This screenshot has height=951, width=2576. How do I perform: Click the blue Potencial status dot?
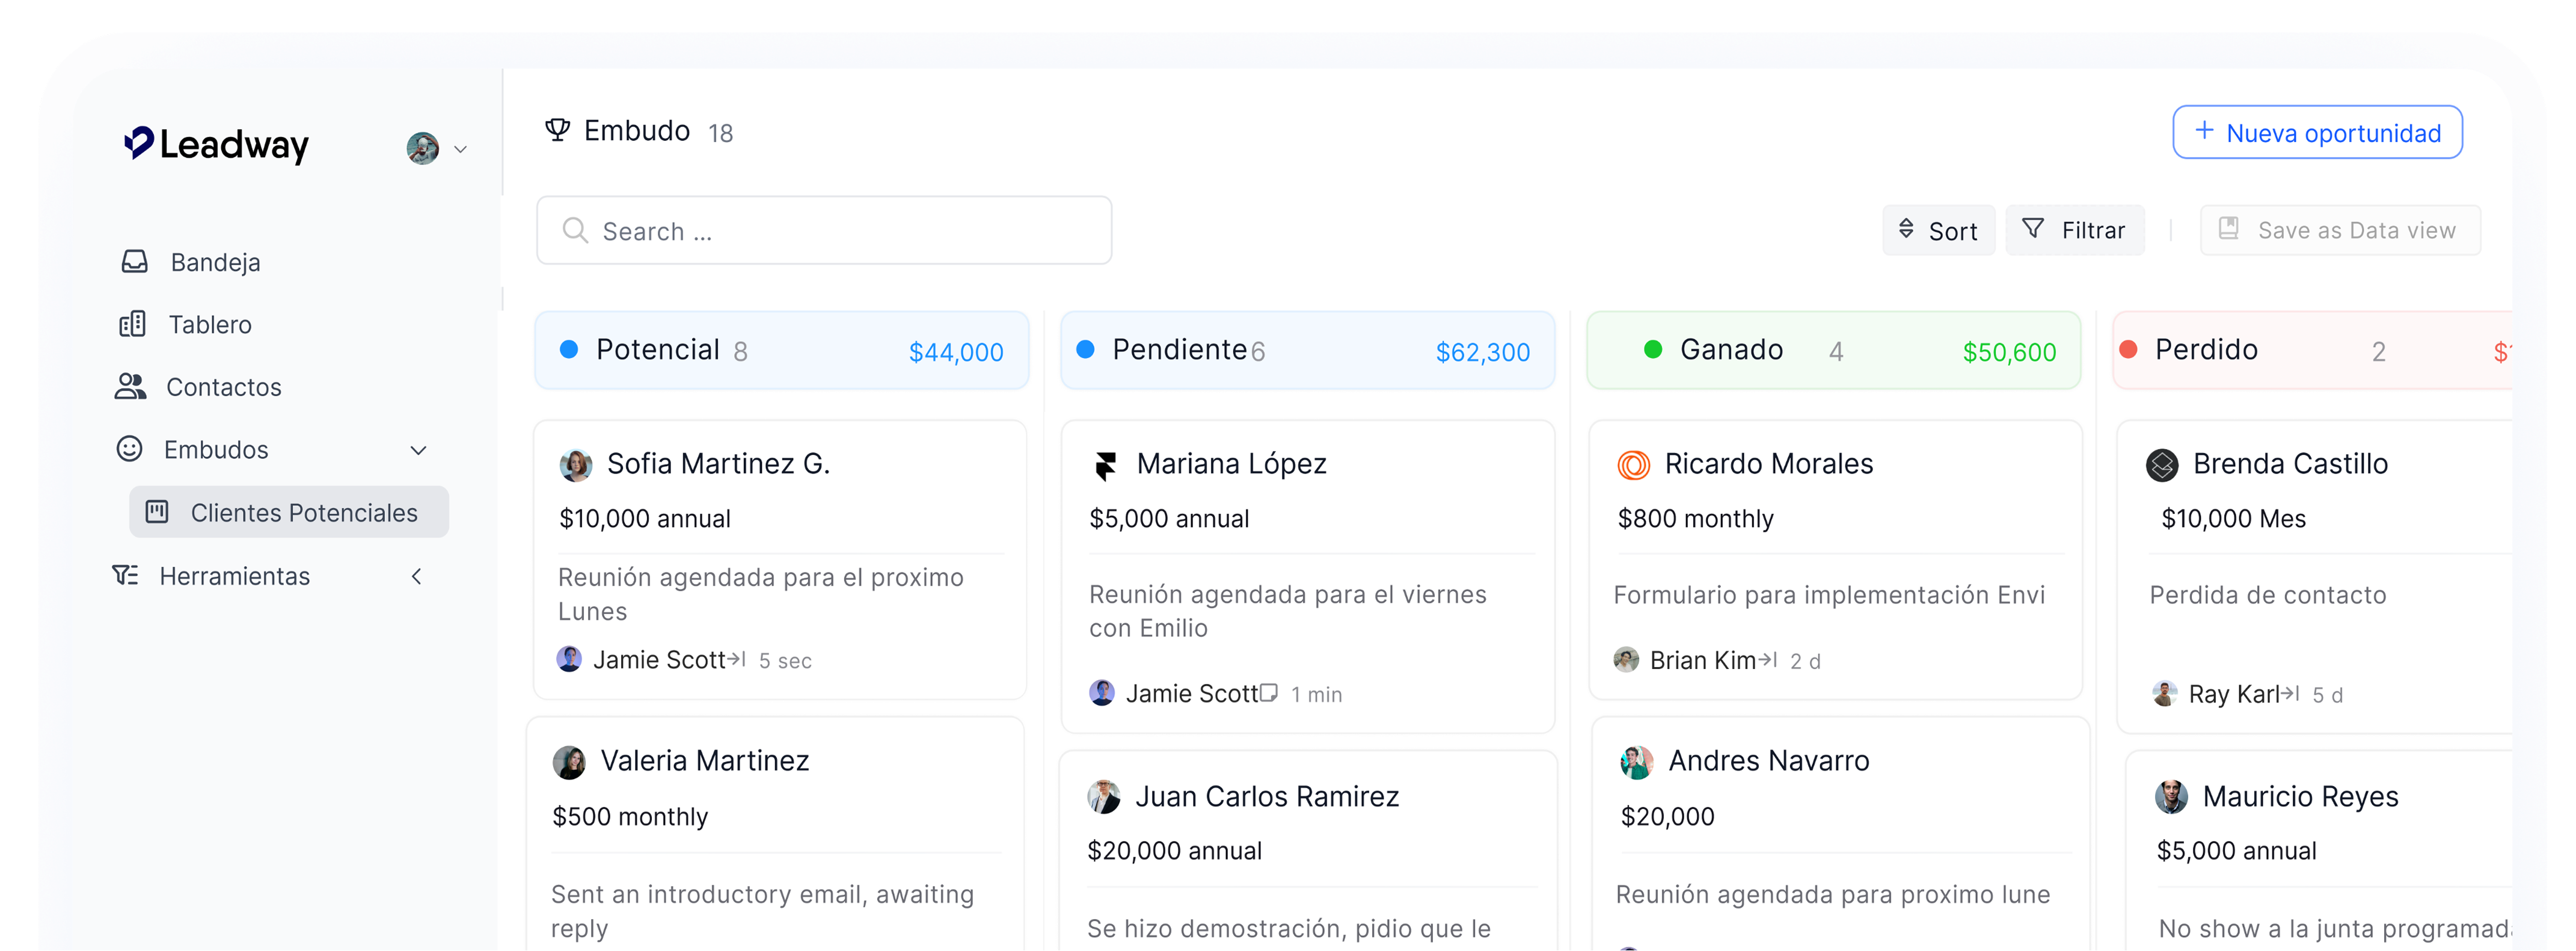pos(569,349)
